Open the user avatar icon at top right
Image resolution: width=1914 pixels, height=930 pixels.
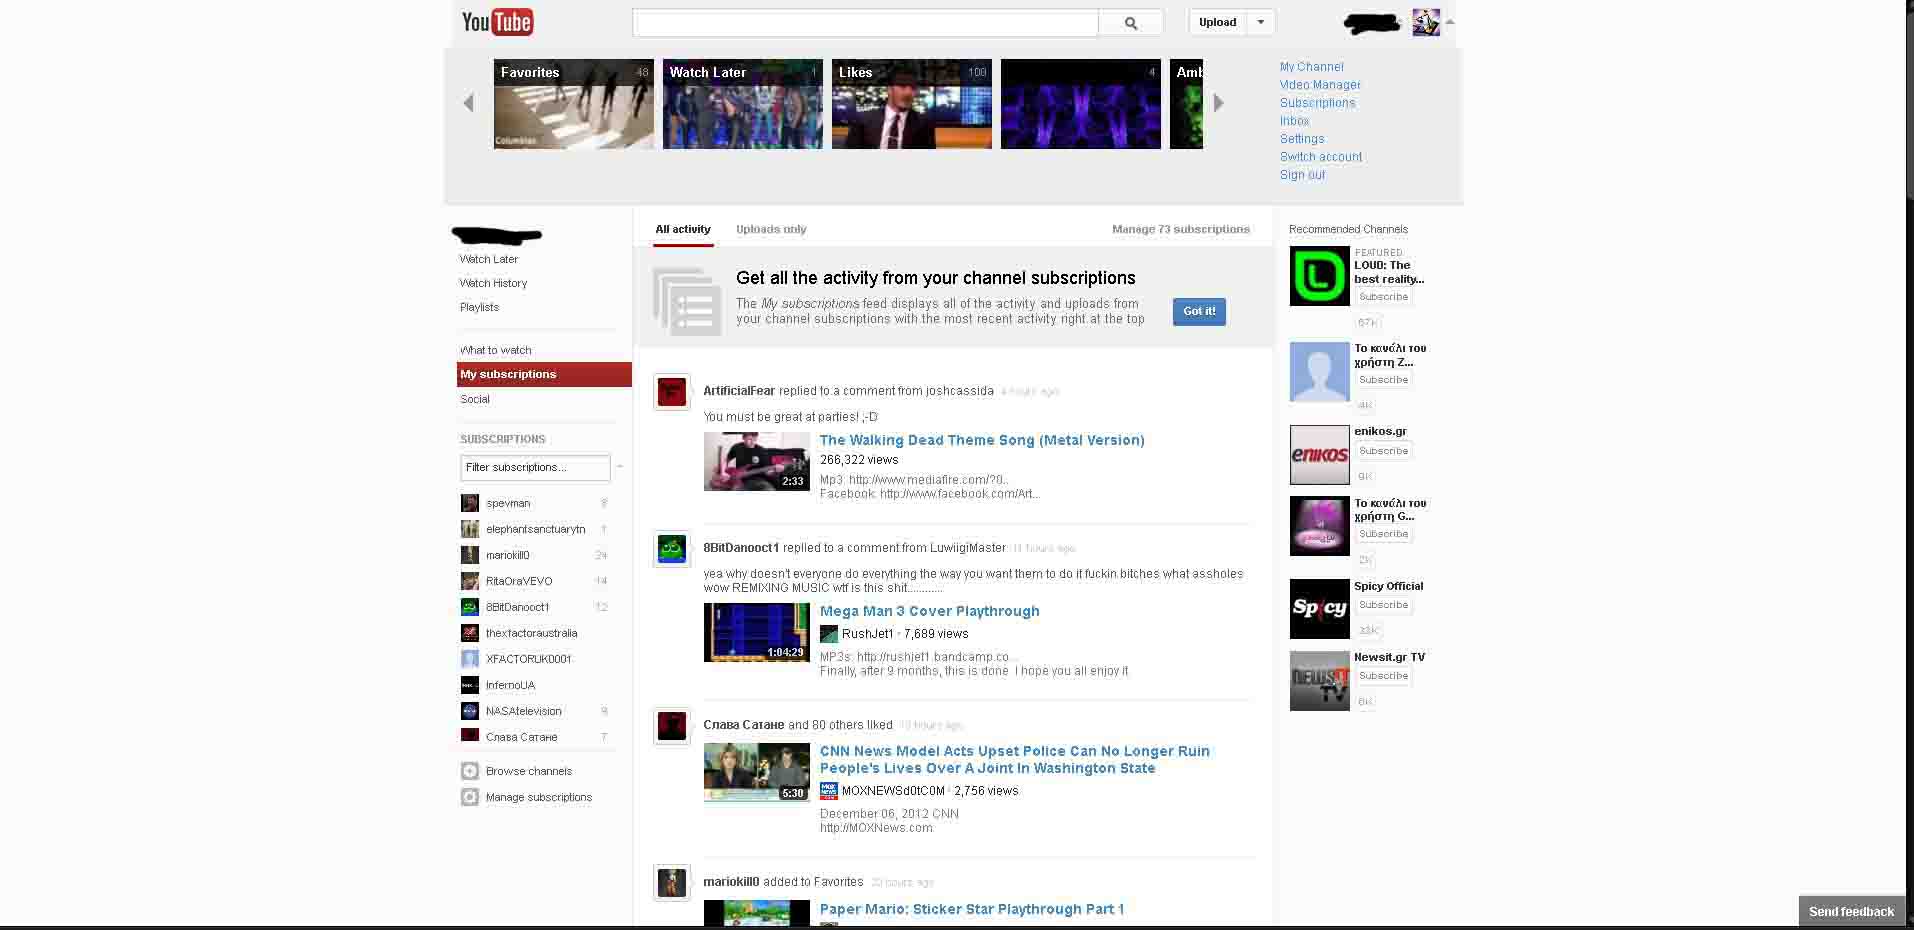click(1426, 22)
